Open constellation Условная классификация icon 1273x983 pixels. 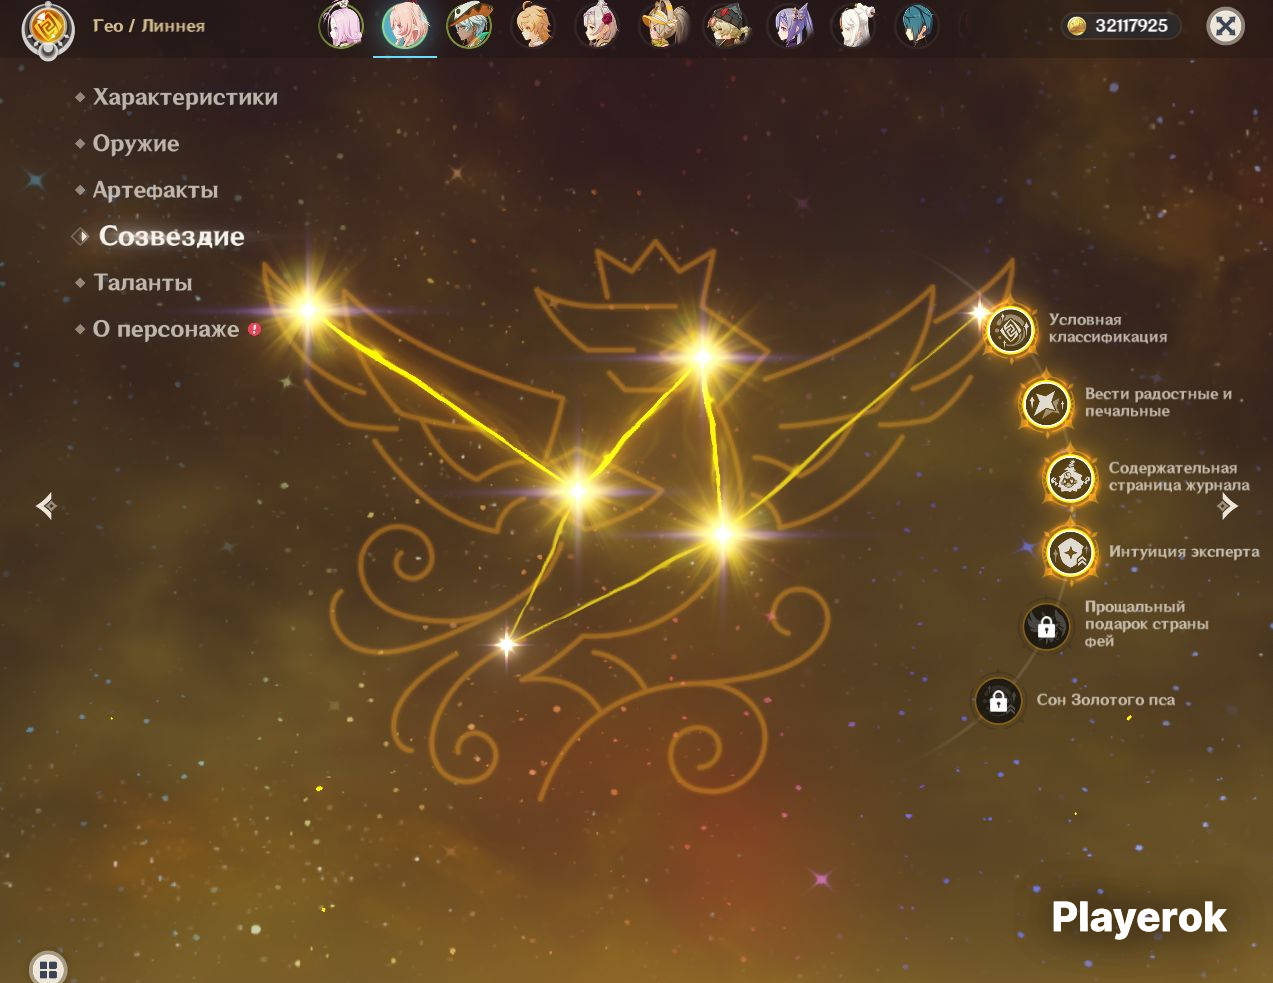[x=1010, y=330]
